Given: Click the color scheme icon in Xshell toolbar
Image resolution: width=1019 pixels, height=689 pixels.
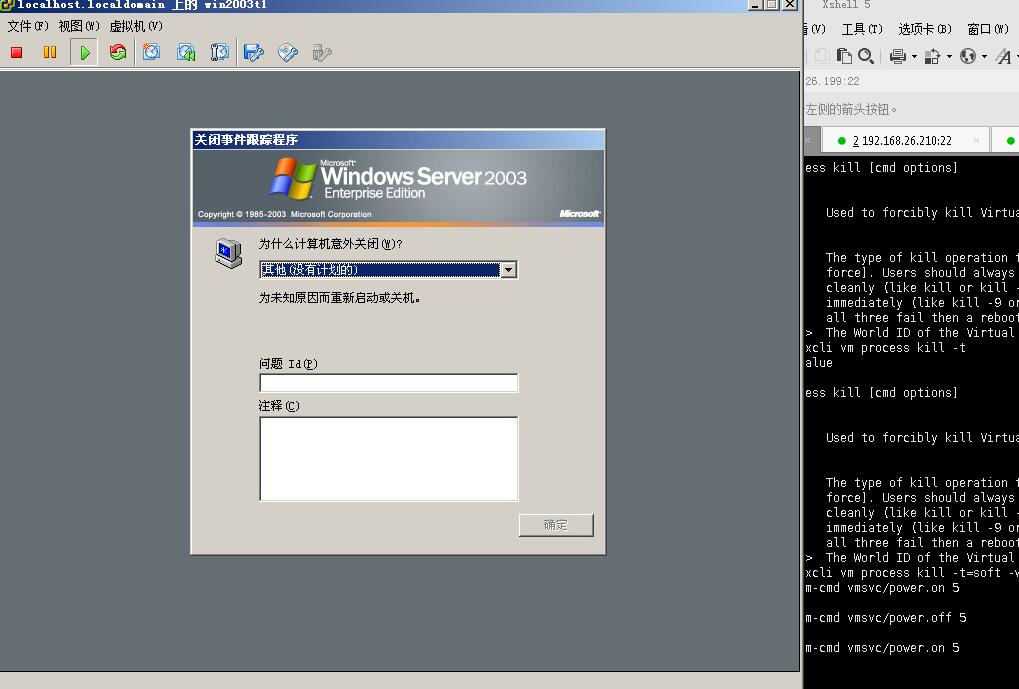Looking at the screenshot, I should point(933,57).
